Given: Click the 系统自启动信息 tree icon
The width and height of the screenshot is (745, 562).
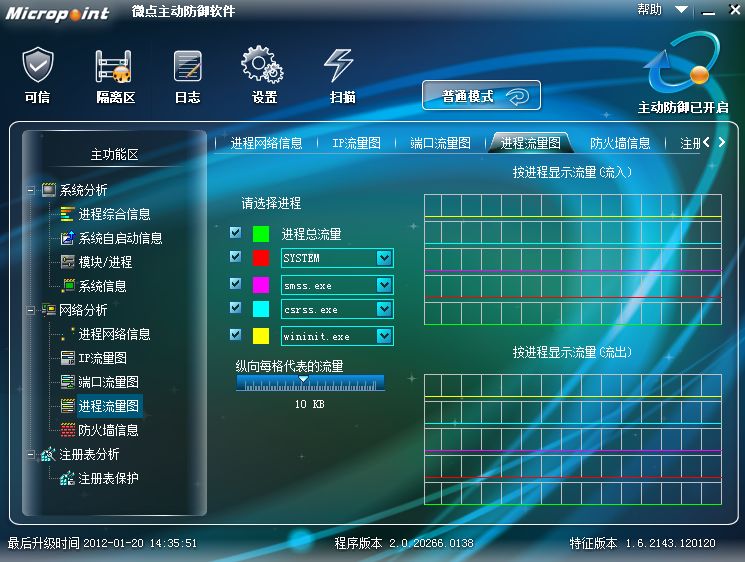Looking at the screenshot, I should [x=67, y=238].
